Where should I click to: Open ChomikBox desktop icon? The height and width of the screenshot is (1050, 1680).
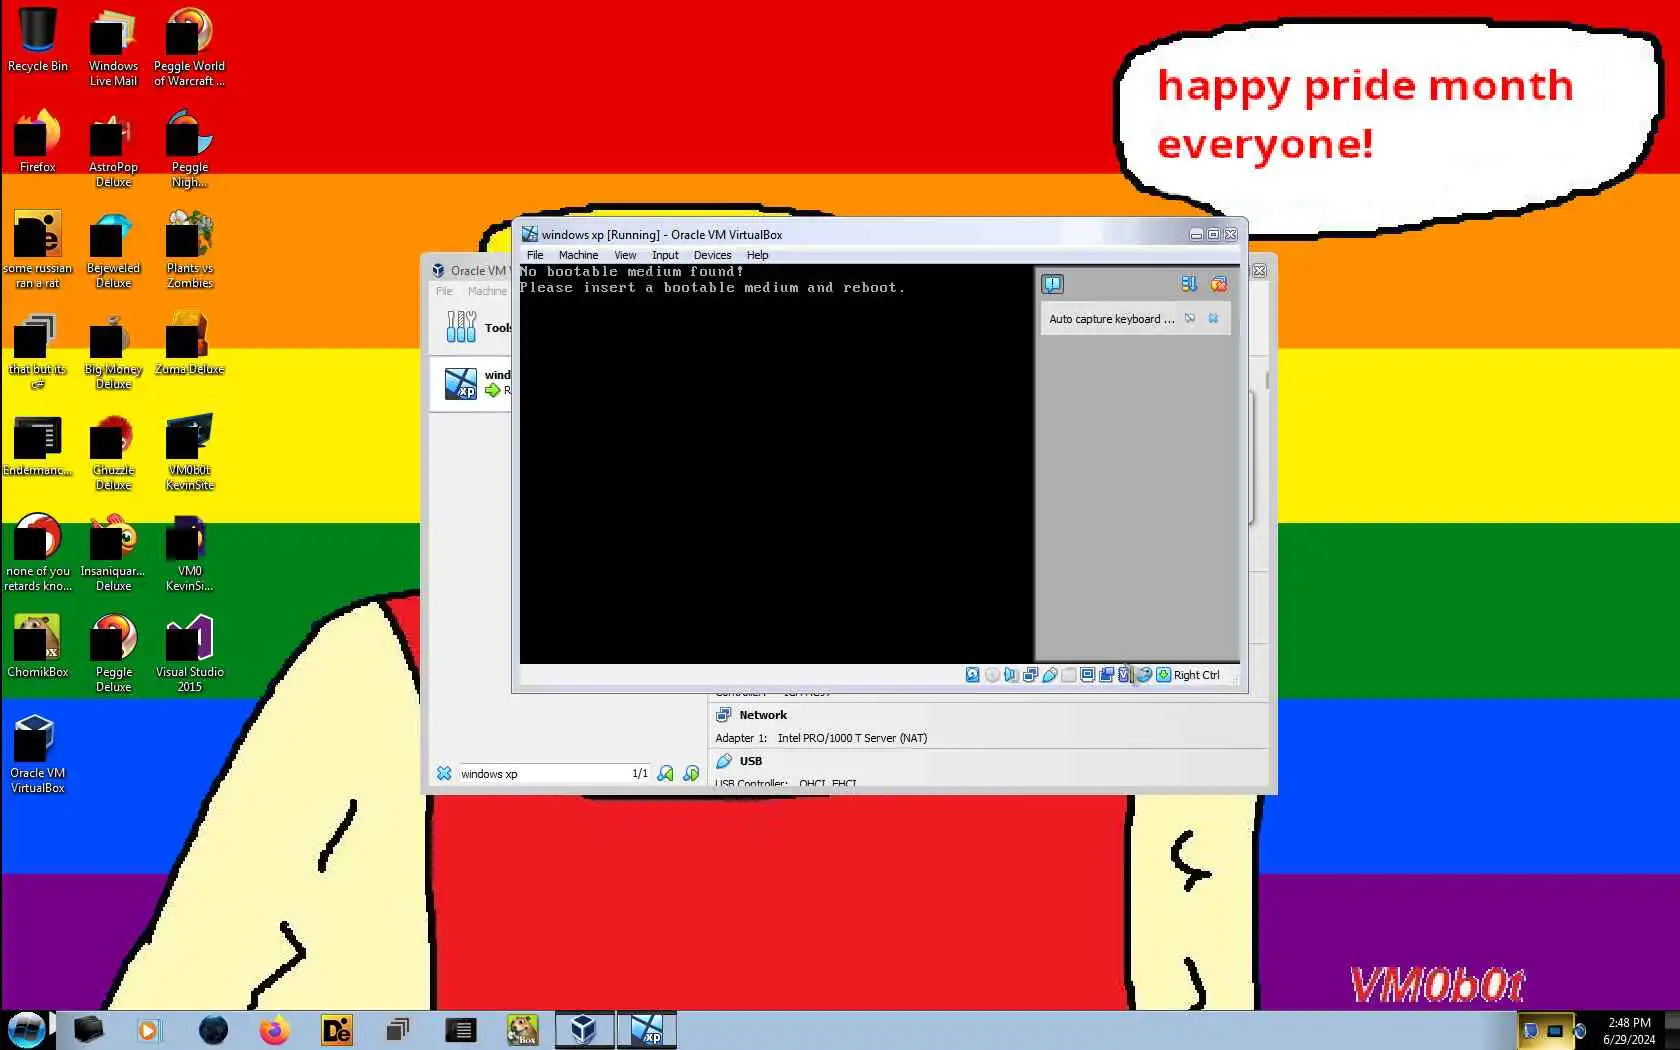click(37, 646)
